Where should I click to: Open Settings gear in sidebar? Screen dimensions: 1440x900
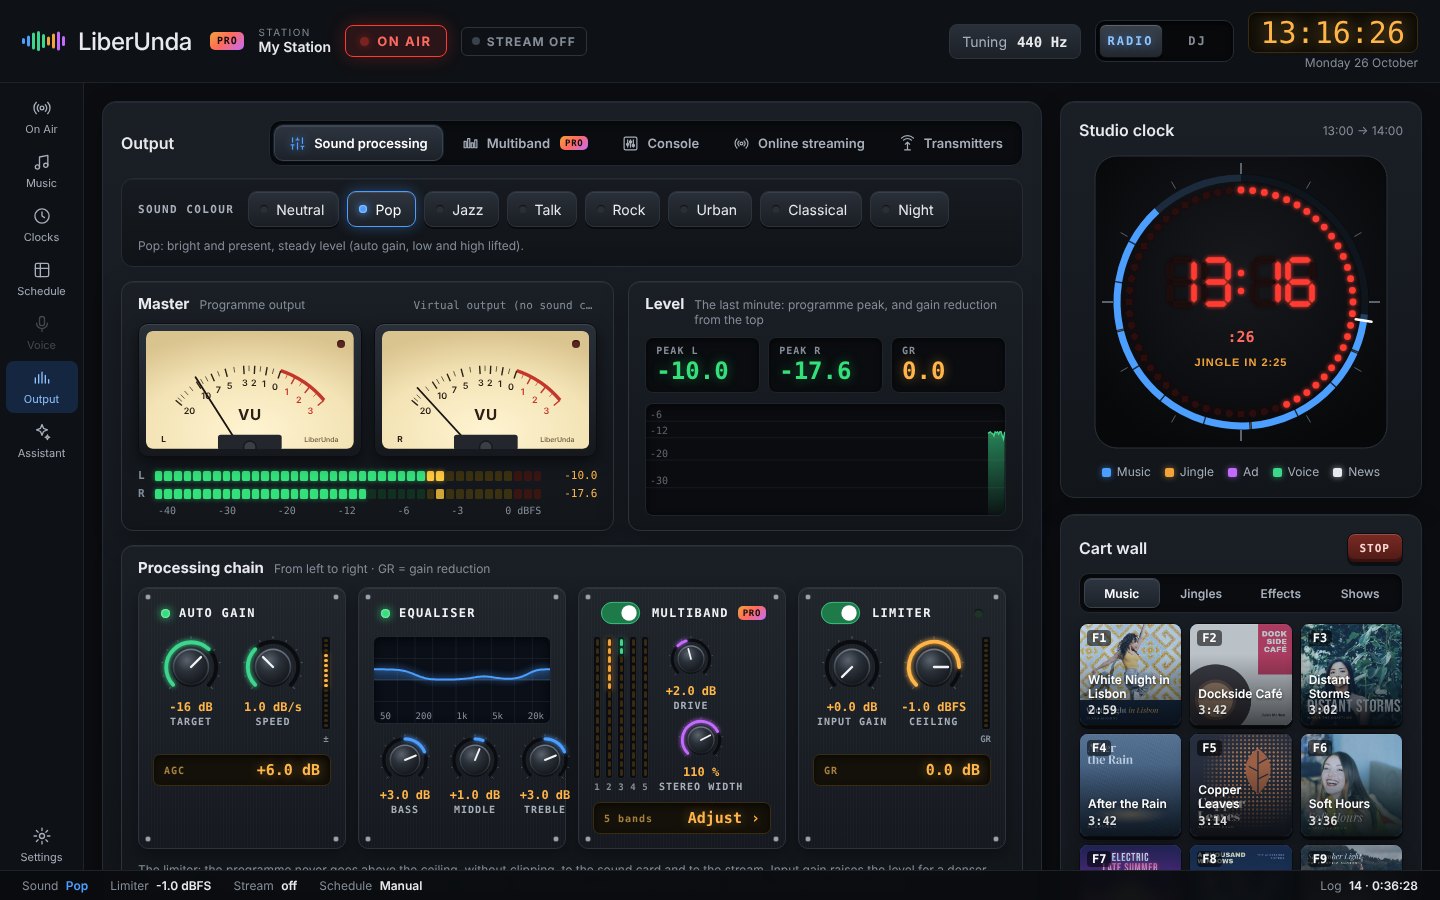41,844
